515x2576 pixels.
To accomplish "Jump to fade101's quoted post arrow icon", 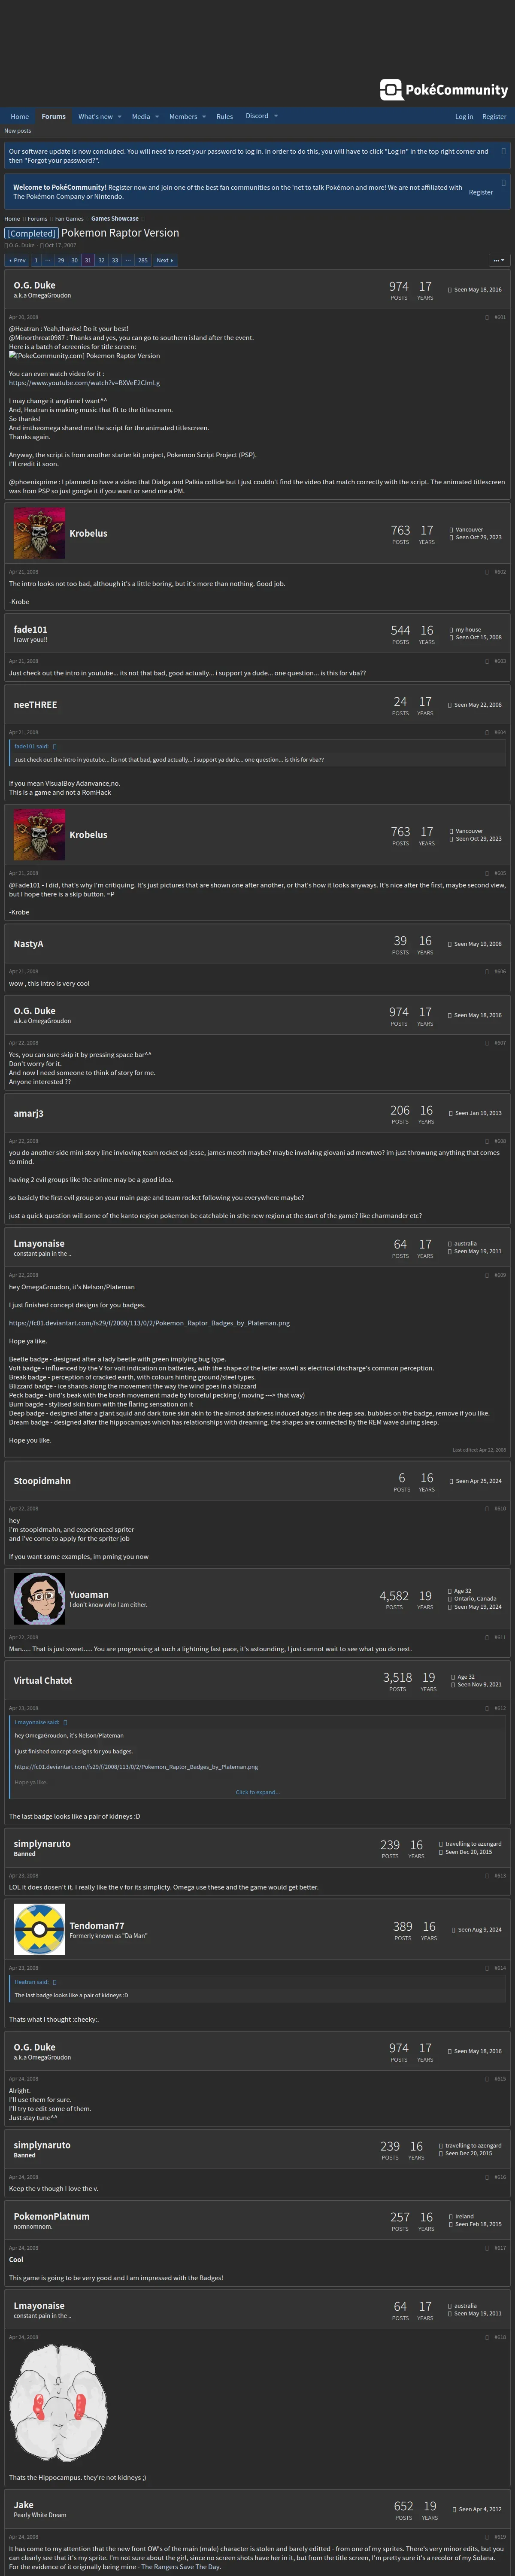I will pos(55,746).
